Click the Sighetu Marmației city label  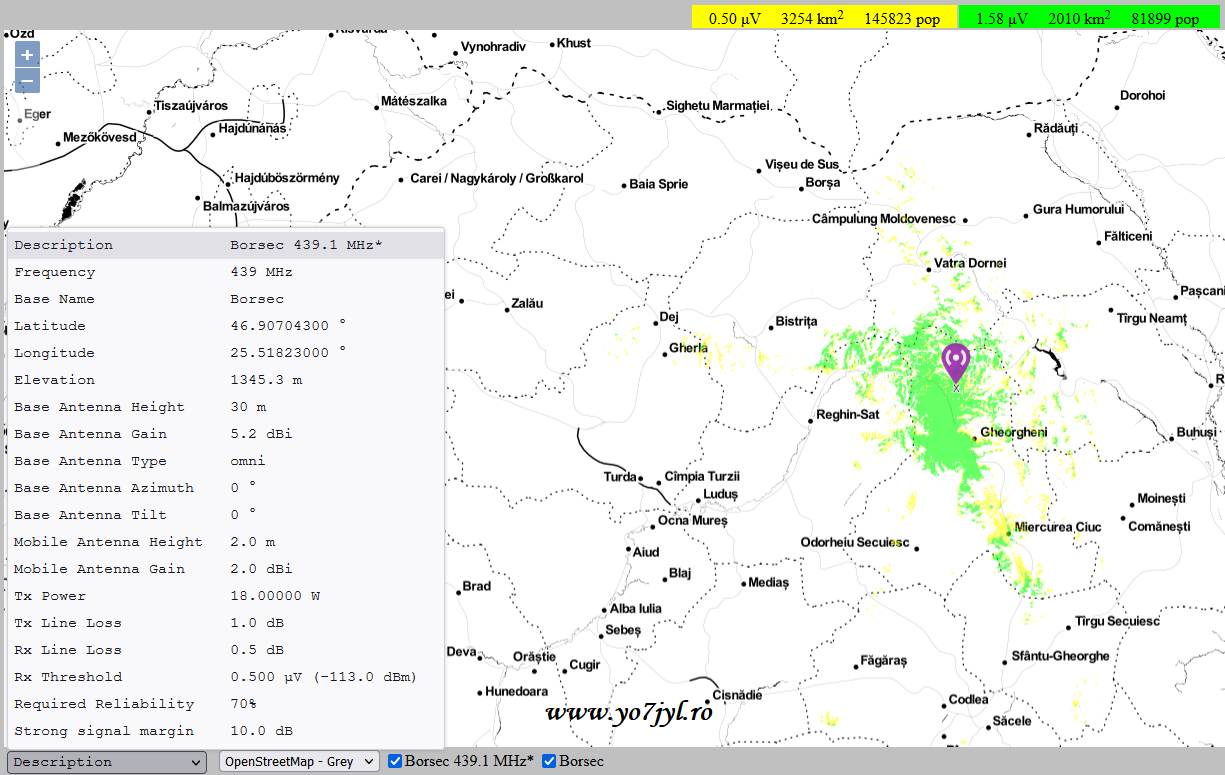(x=718, y=105)
